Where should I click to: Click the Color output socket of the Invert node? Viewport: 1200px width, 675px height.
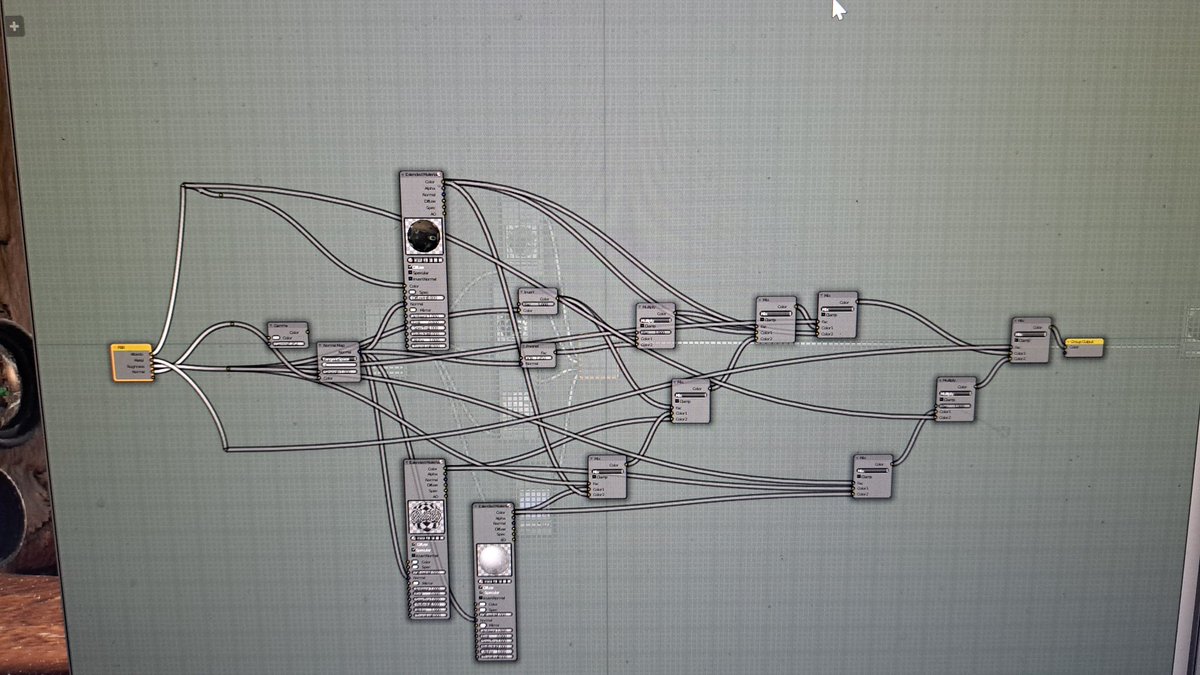557,298
